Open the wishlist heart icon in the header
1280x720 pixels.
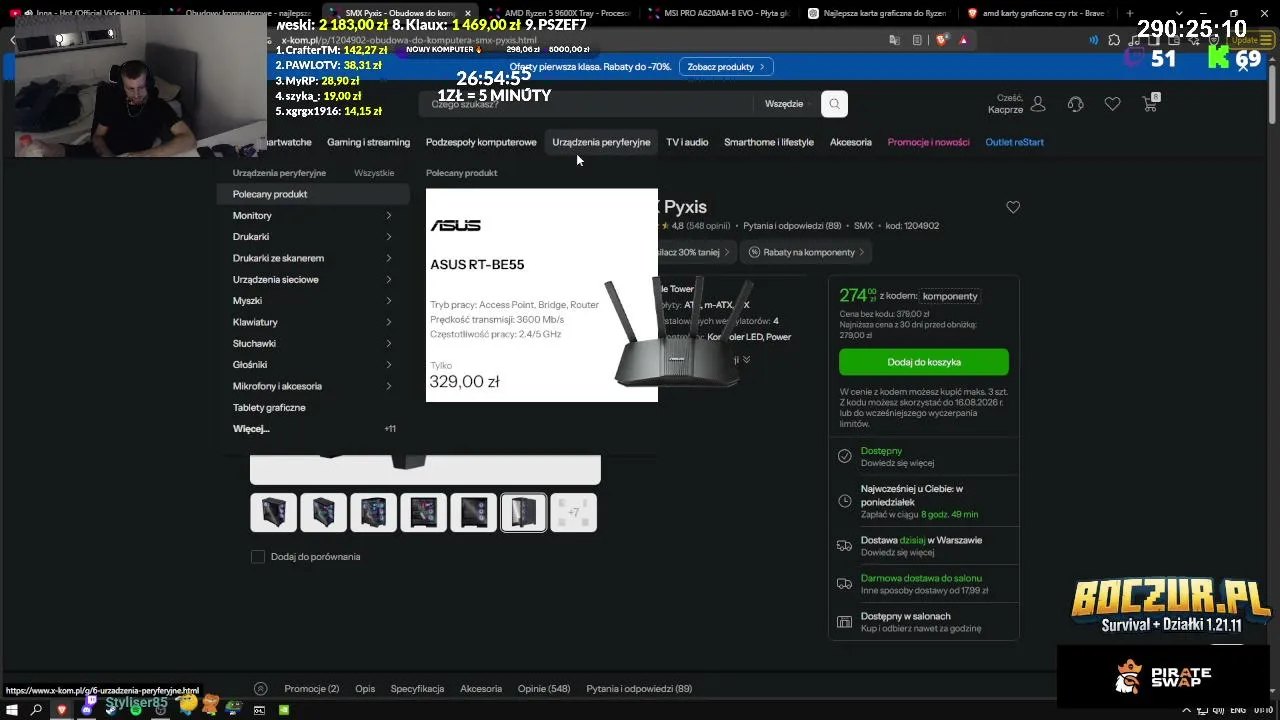(x=1112, y=104)
